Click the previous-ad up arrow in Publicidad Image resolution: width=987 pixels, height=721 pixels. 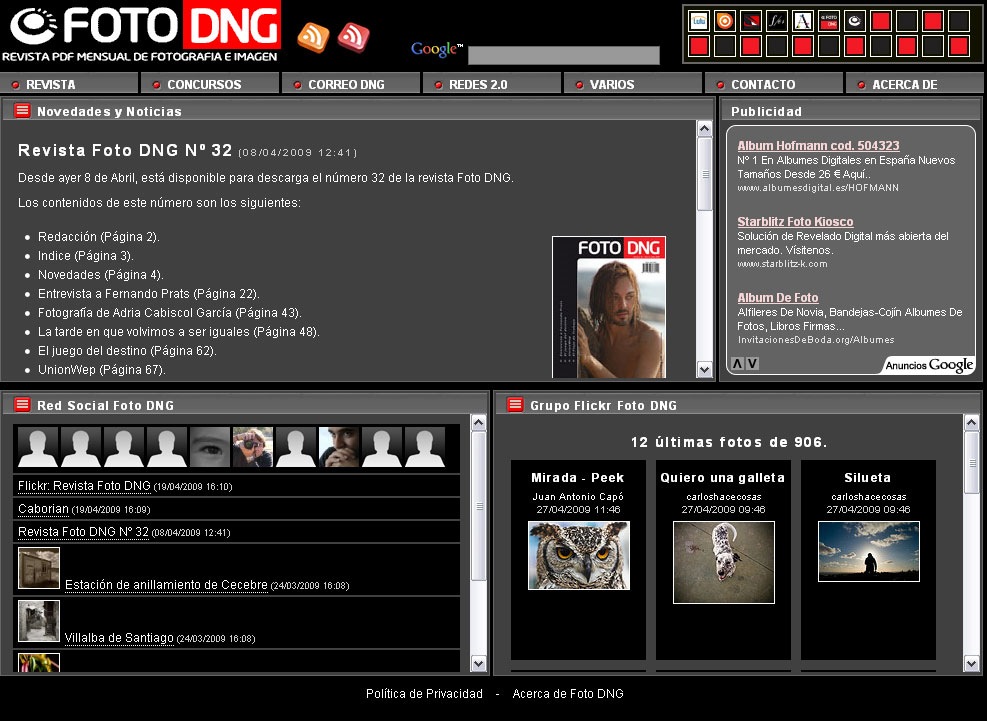[x=737, y=363]
